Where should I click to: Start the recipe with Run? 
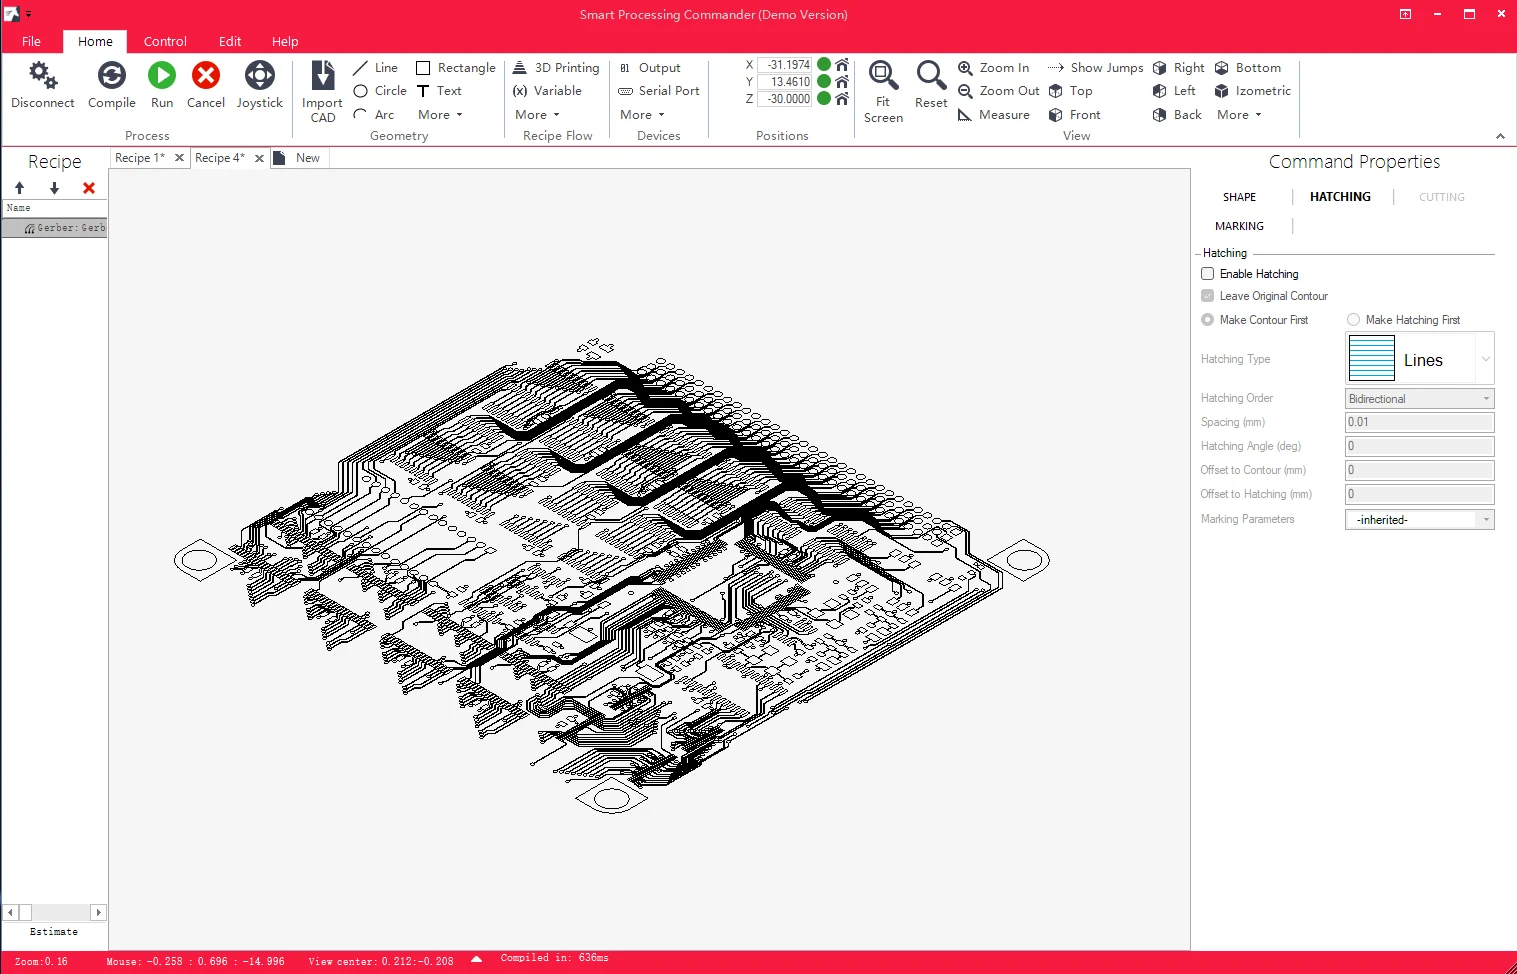point(162,85)
